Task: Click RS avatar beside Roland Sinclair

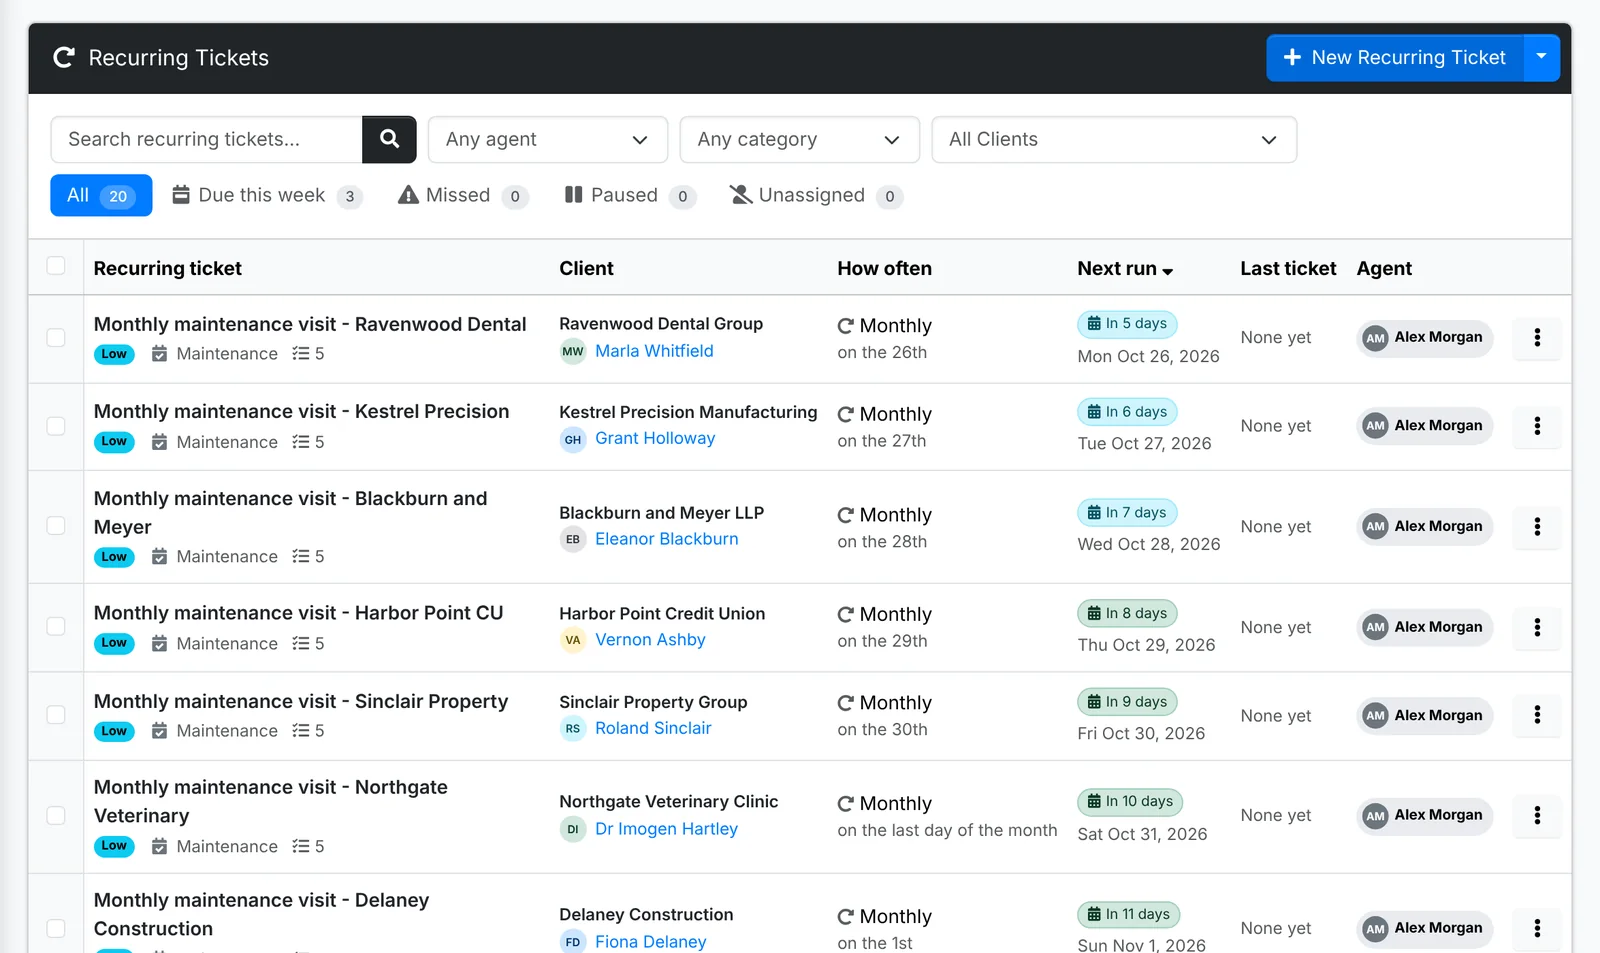Action: tap(573, 728)
